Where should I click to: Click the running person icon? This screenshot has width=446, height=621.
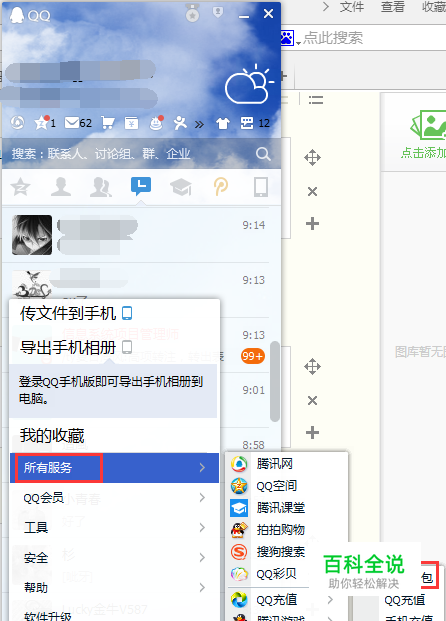pos(180,123)
